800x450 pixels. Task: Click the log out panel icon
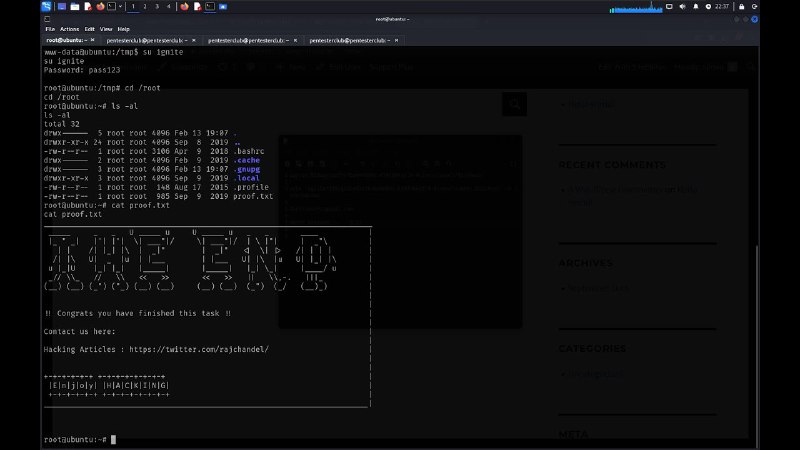755,7
